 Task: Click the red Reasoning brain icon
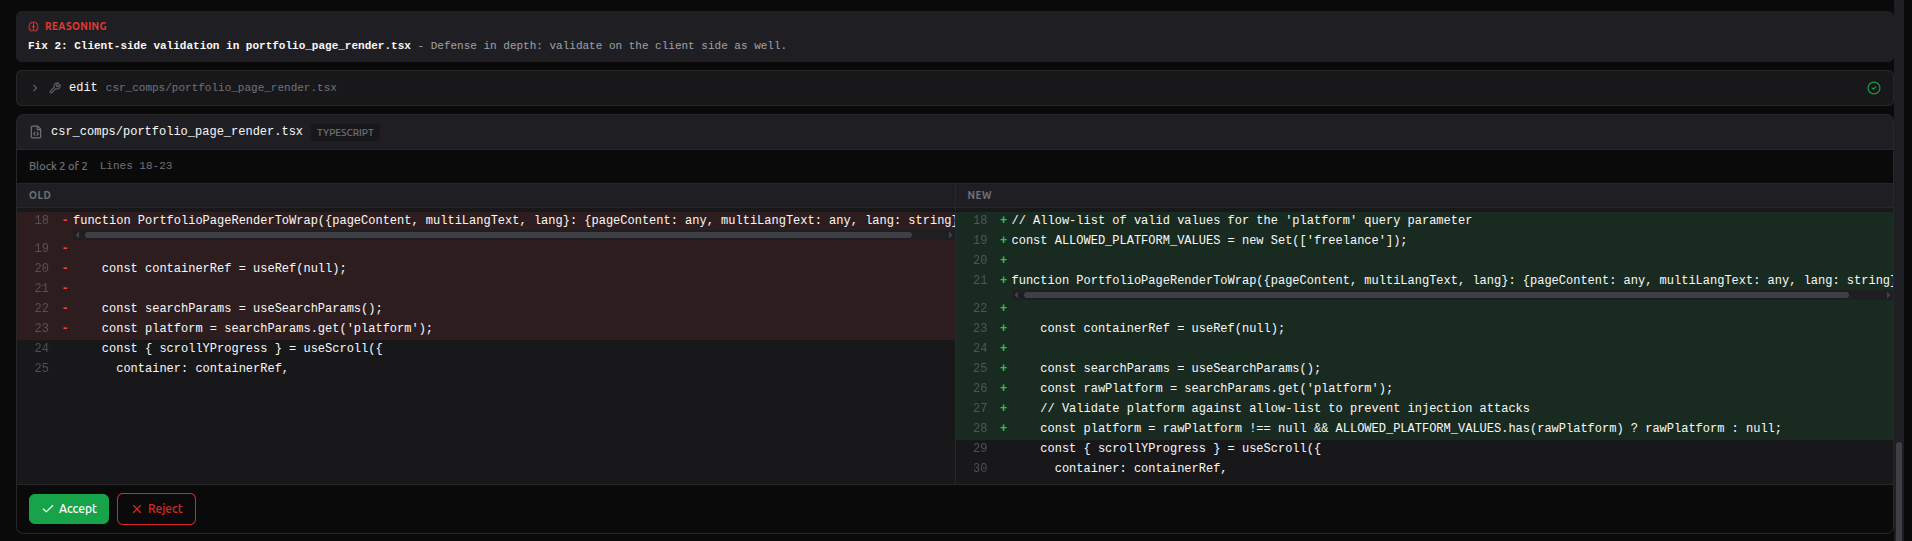[34, 26]
